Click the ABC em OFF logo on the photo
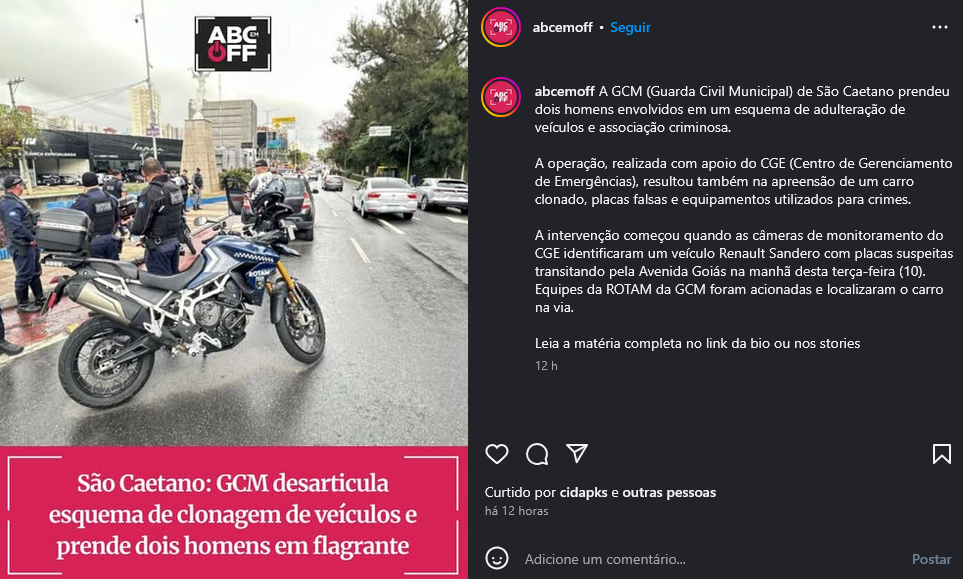This screenshot has height=579, width=963. pos(233,44)
